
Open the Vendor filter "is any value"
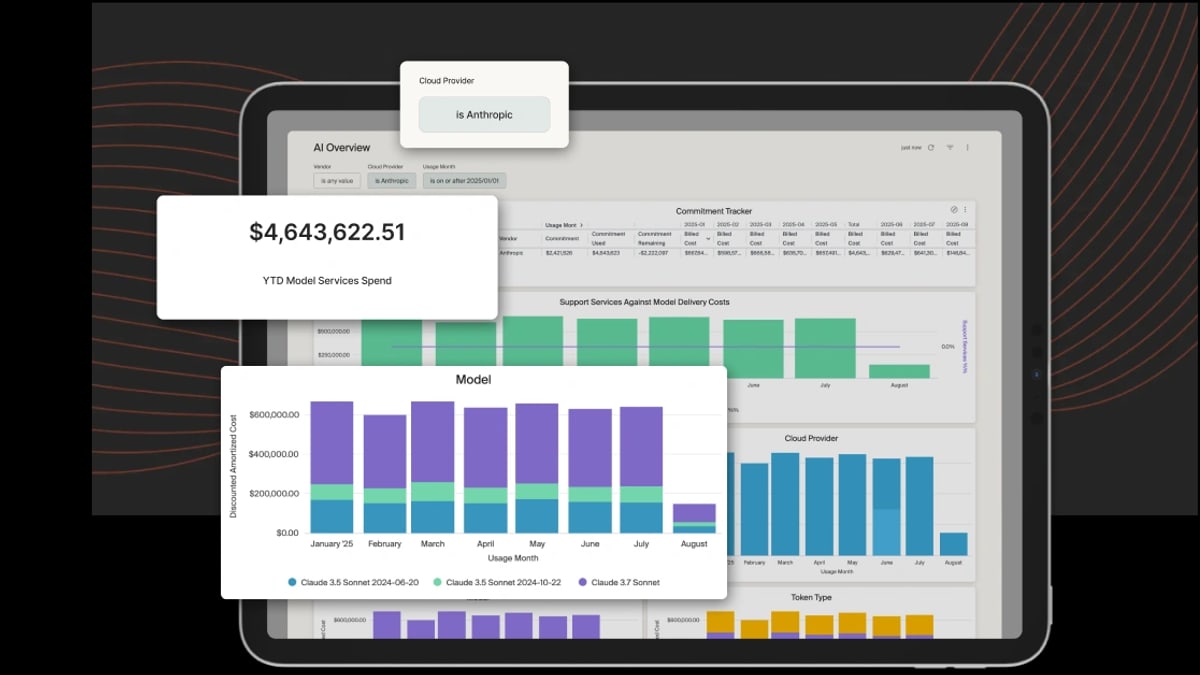pos(337,181)
